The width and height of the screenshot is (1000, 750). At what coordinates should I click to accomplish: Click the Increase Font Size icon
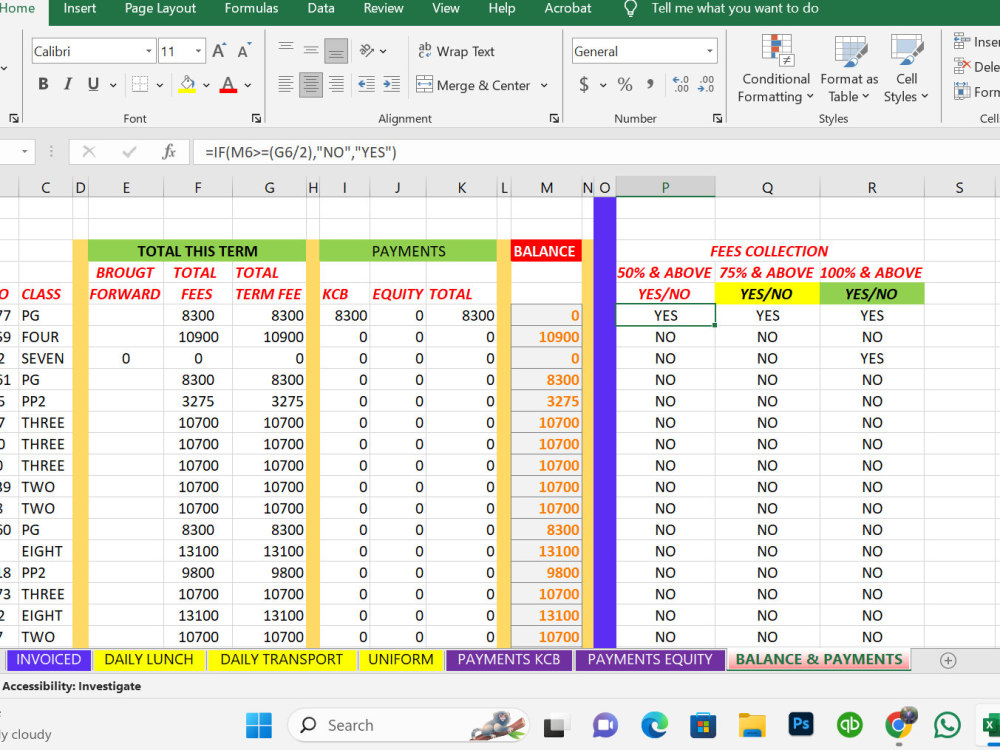(219, 51)
